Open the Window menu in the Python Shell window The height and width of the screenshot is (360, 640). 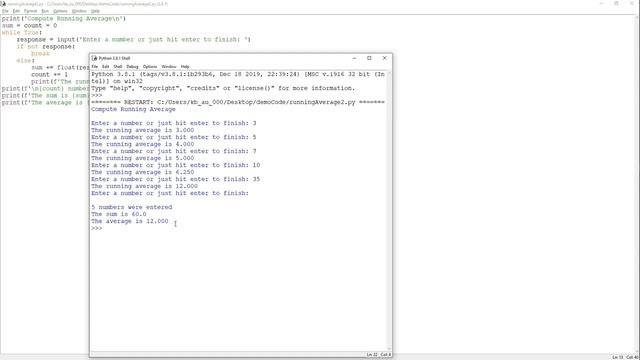pos(169,67)
